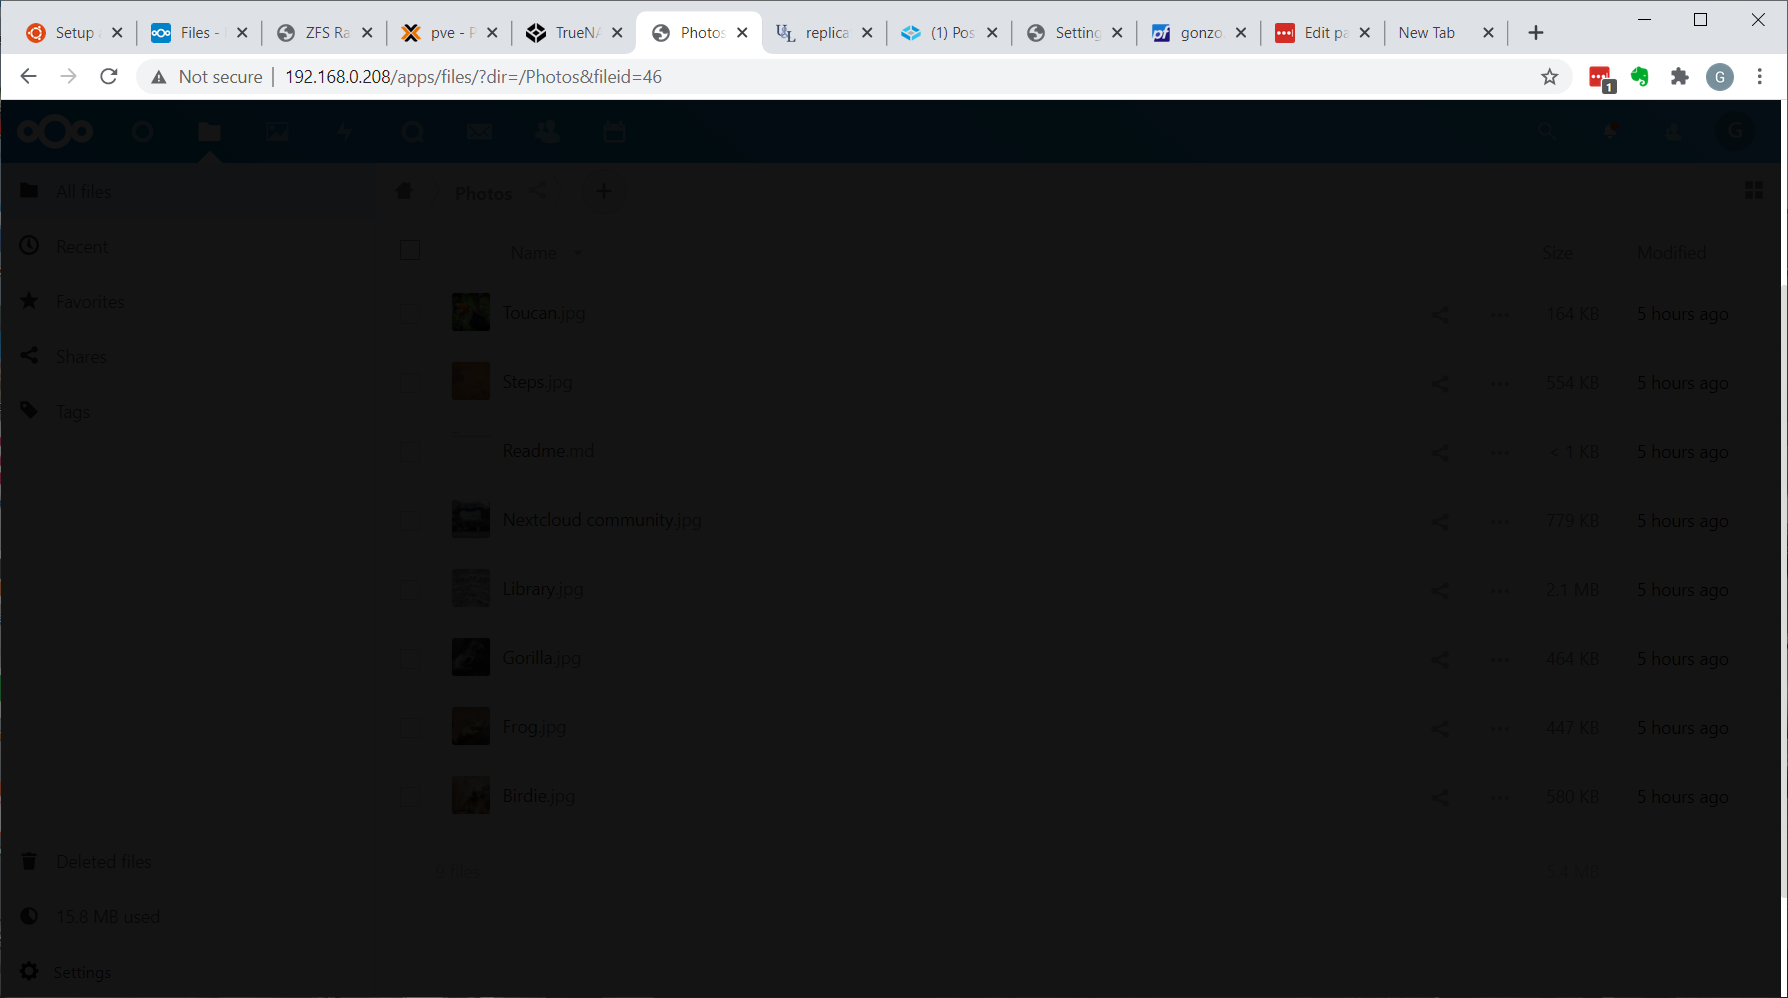Sort files by the Name column header

(x=534, y=253)
